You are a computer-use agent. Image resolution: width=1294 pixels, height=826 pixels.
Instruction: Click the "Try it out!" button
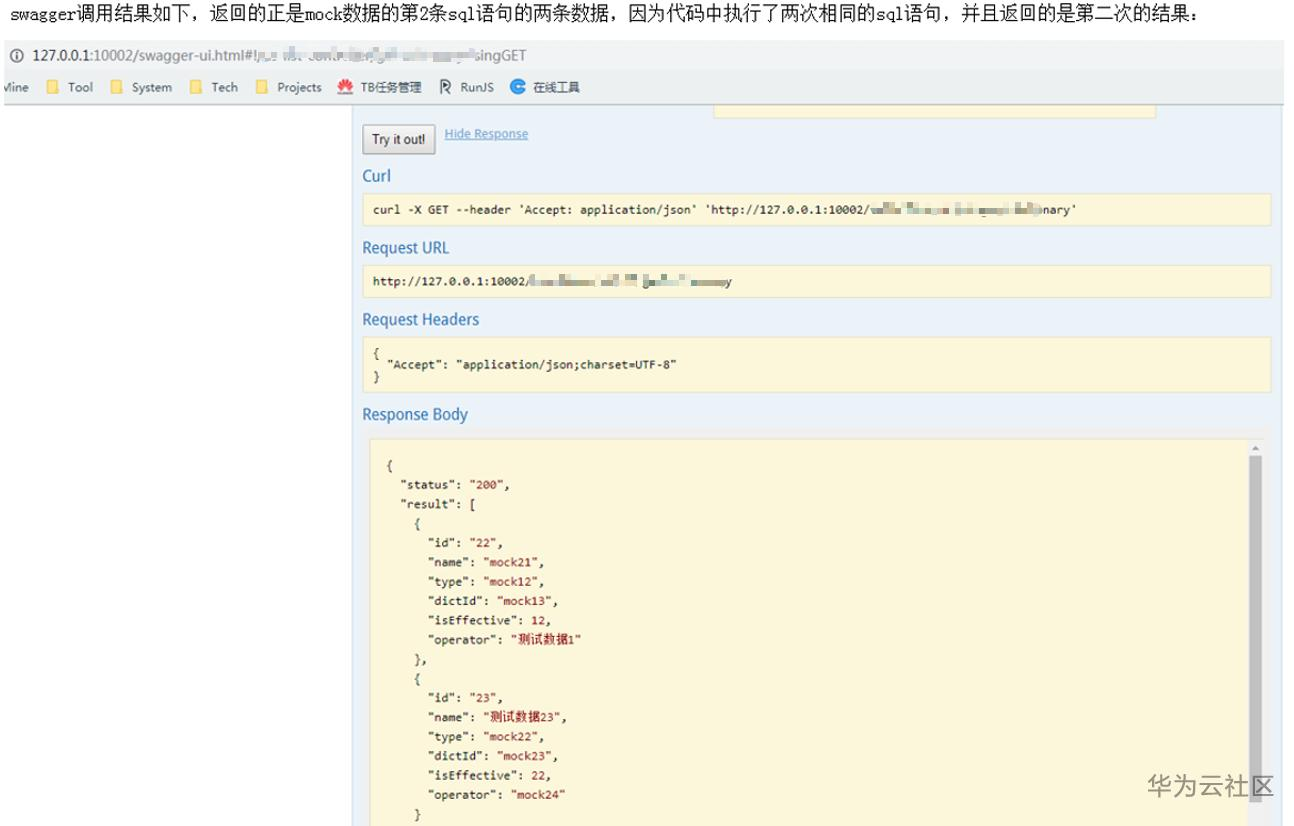399,140
